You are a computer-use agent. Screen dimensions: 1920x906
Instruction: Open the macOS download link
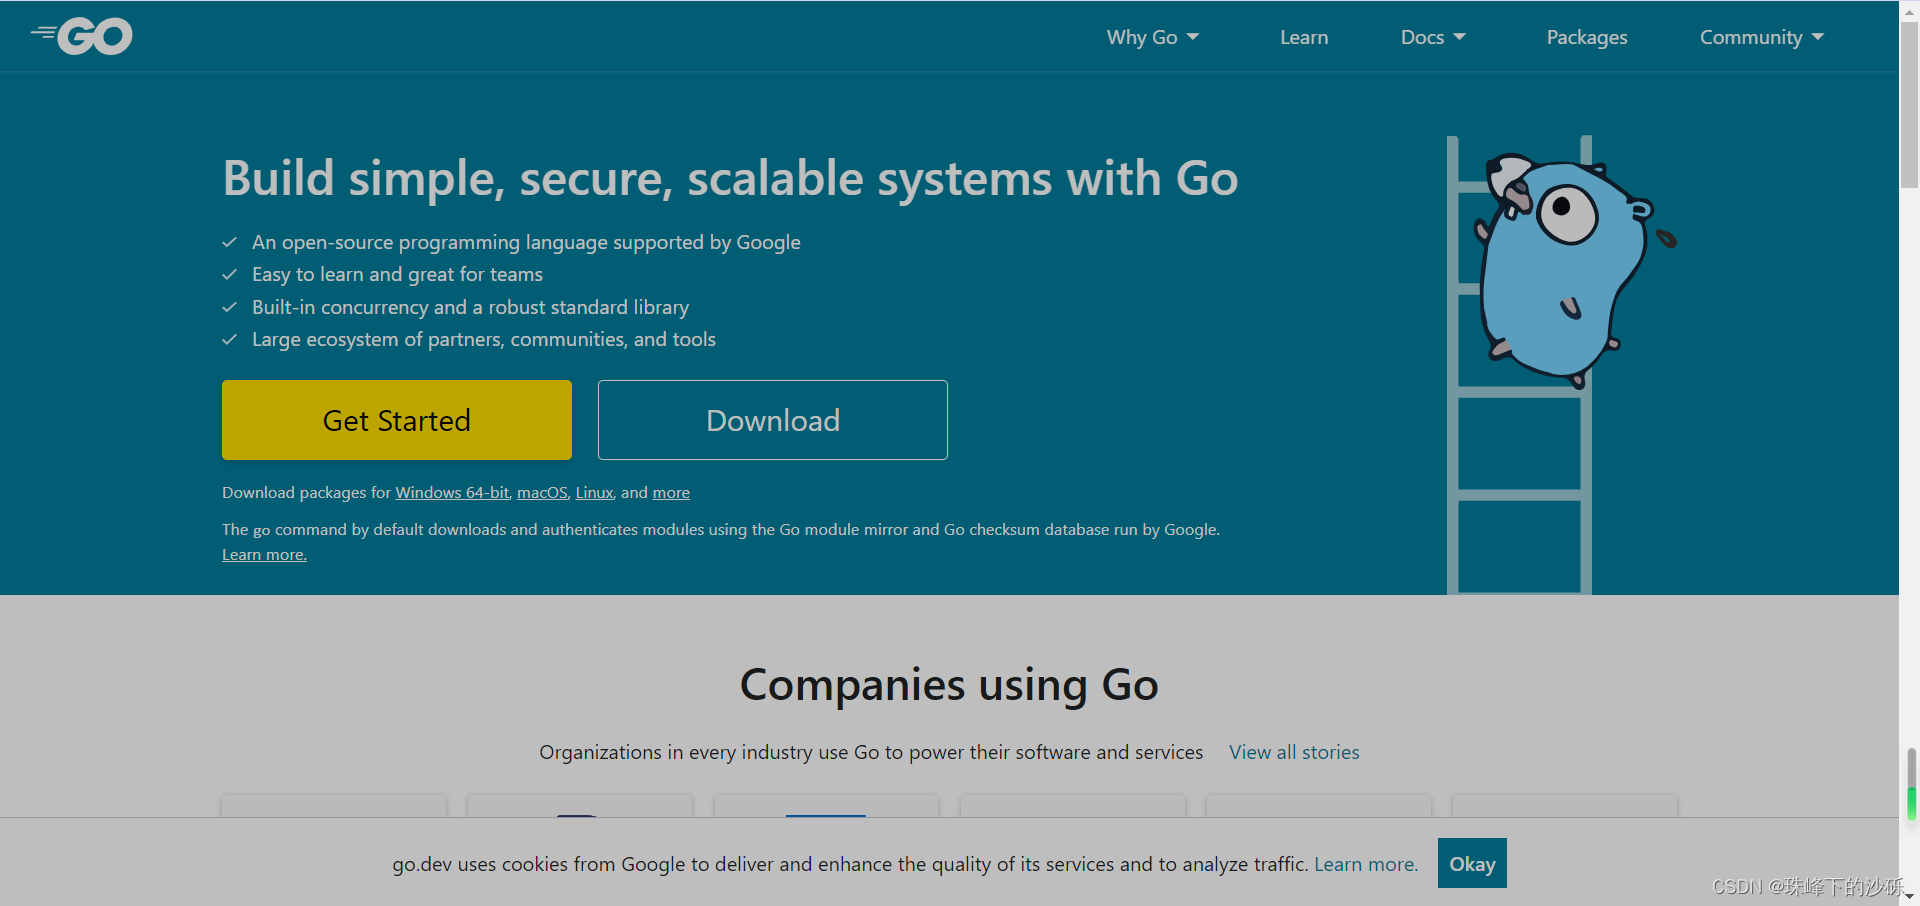542,492
